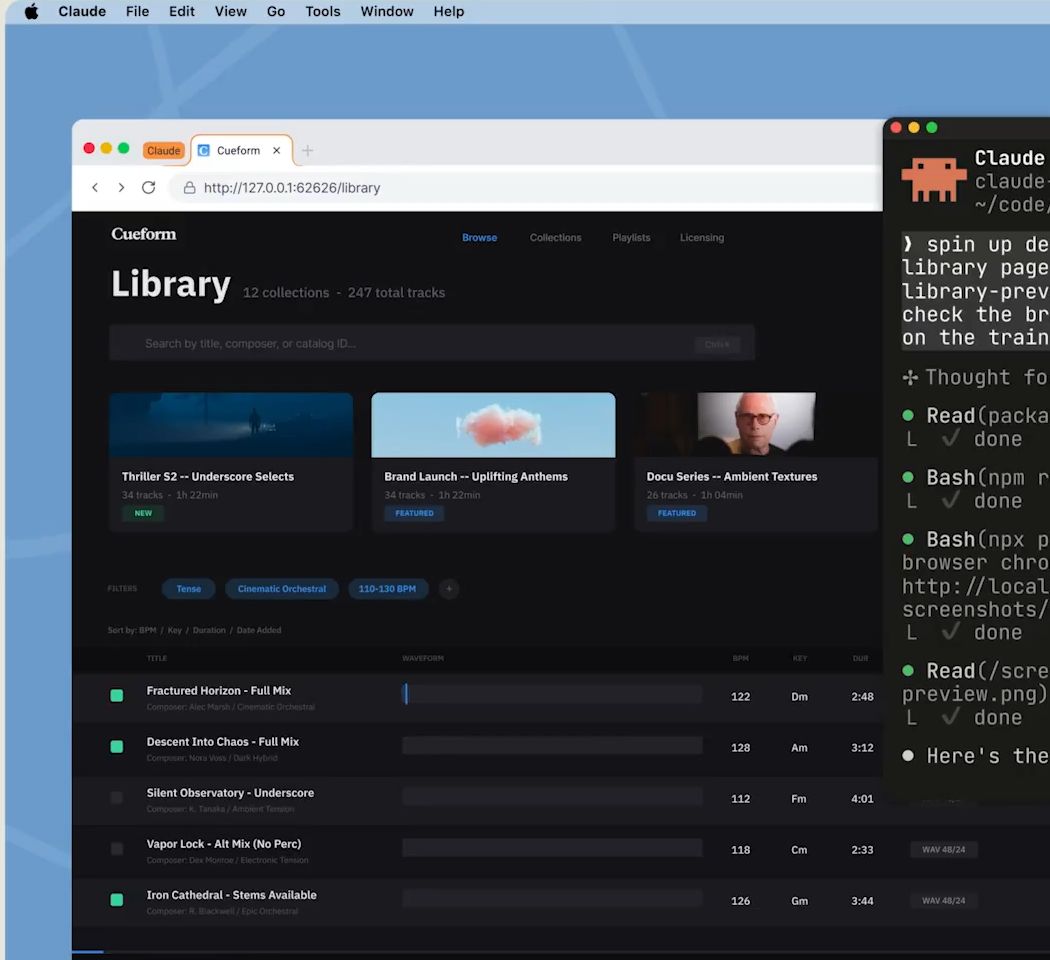The height and width of the screenshot is (960, 1050).
Task: Click the Apple menu icon
Action: pos(31,12)
